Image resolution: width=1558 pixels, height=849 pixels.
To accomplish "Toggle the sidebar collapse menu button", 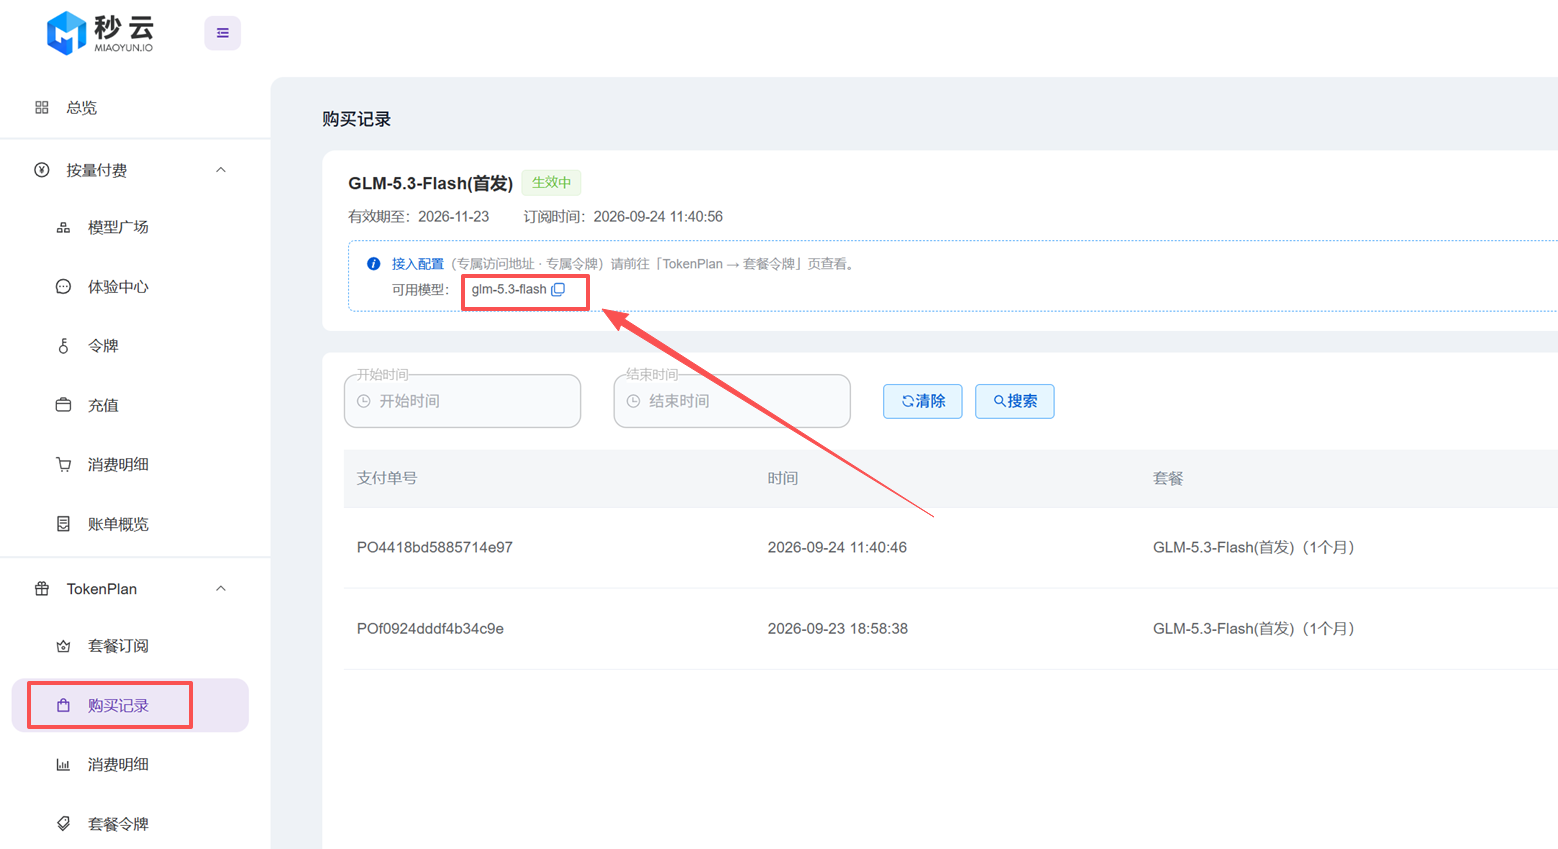I will point(222,33).
